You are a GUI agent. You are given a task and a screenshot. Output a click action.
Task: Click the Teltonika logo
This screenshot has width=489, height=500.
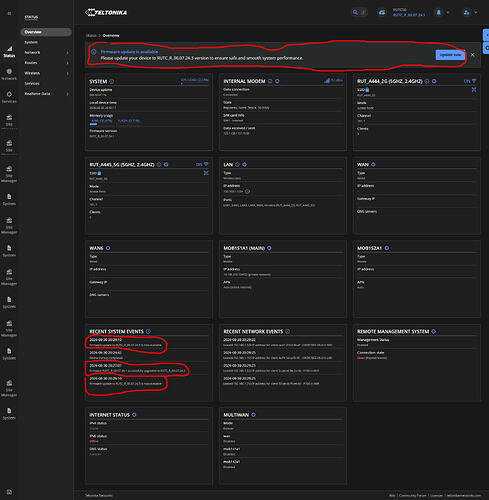[x=106, y=13]
